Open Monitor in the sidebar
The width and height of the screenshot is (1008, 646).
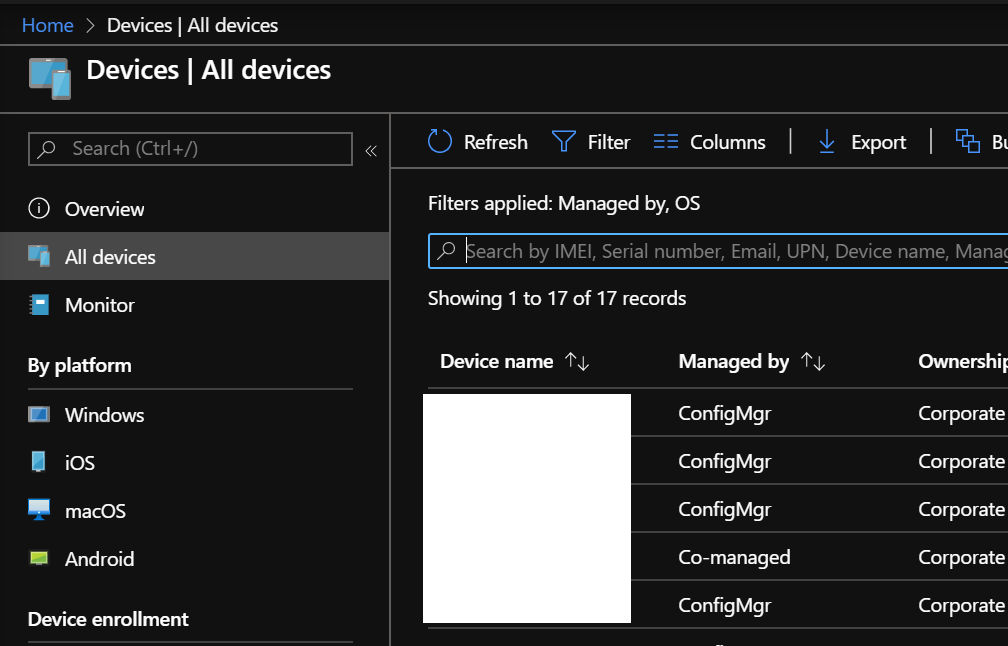99,305
